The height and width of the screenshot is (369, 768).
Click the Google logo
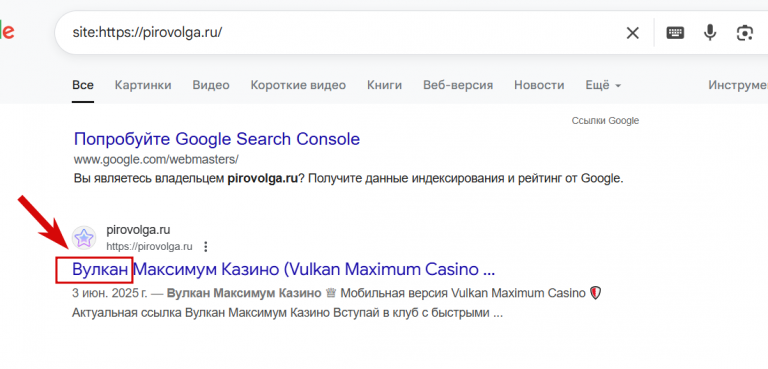click(x=7, y=32)
